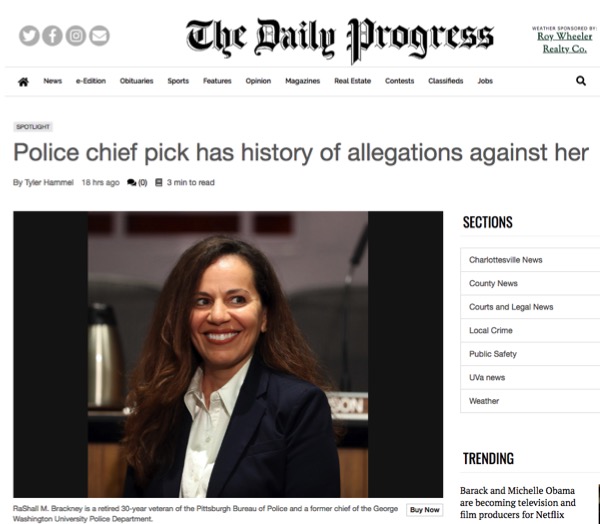Click the comments bubble icon
600x524 pixels.
(132, 183)
